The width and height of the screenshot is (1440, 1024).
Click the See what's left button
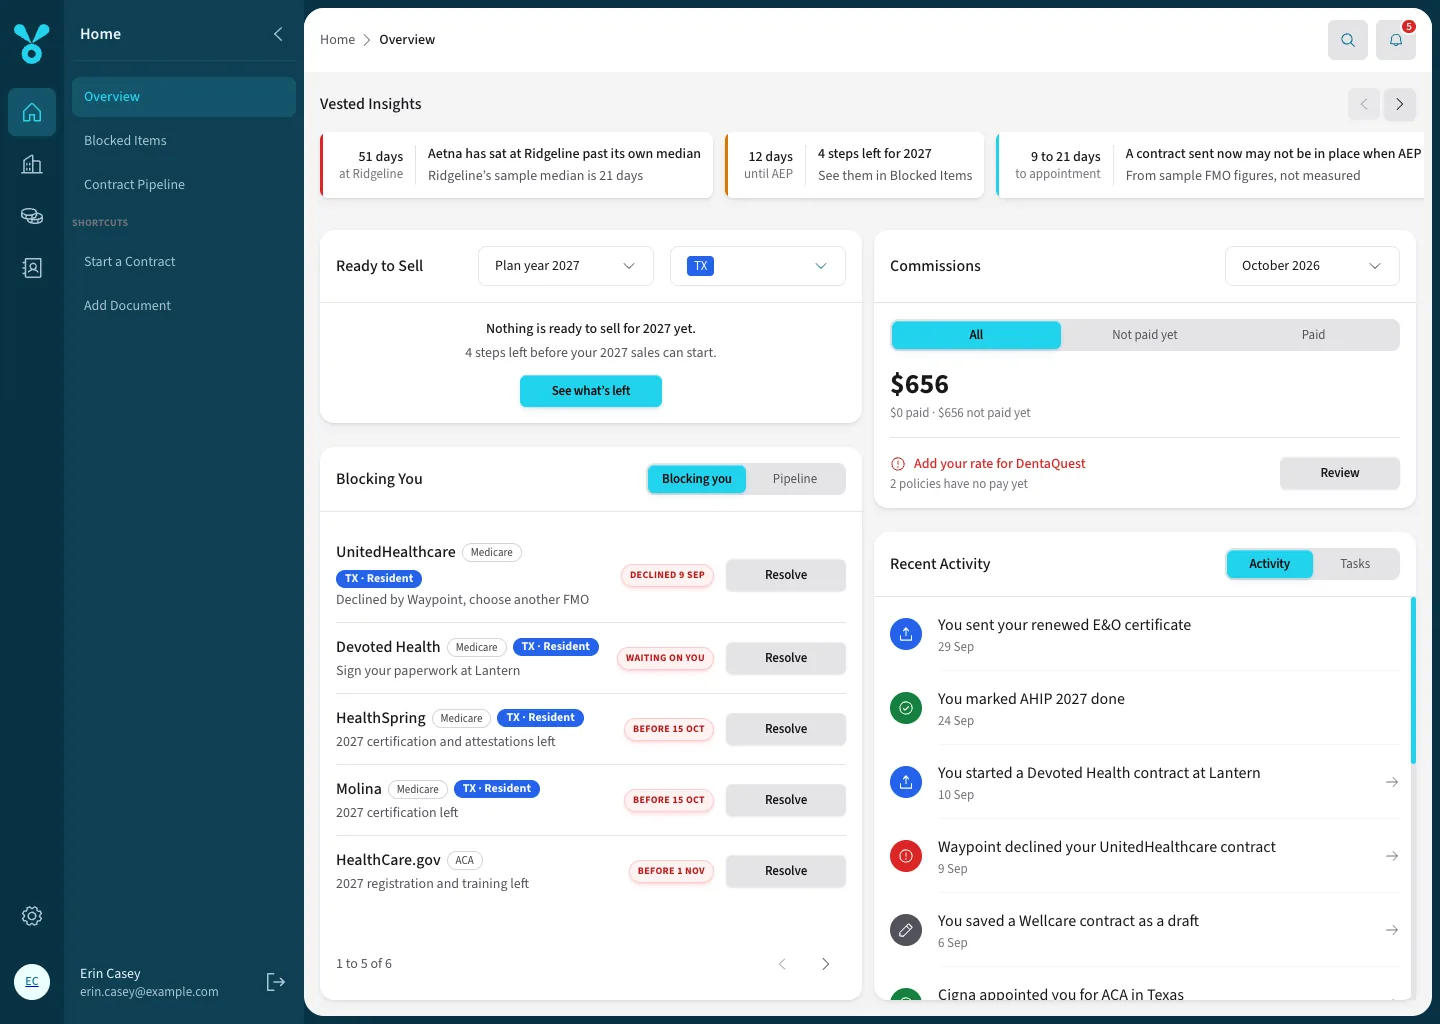591,391
